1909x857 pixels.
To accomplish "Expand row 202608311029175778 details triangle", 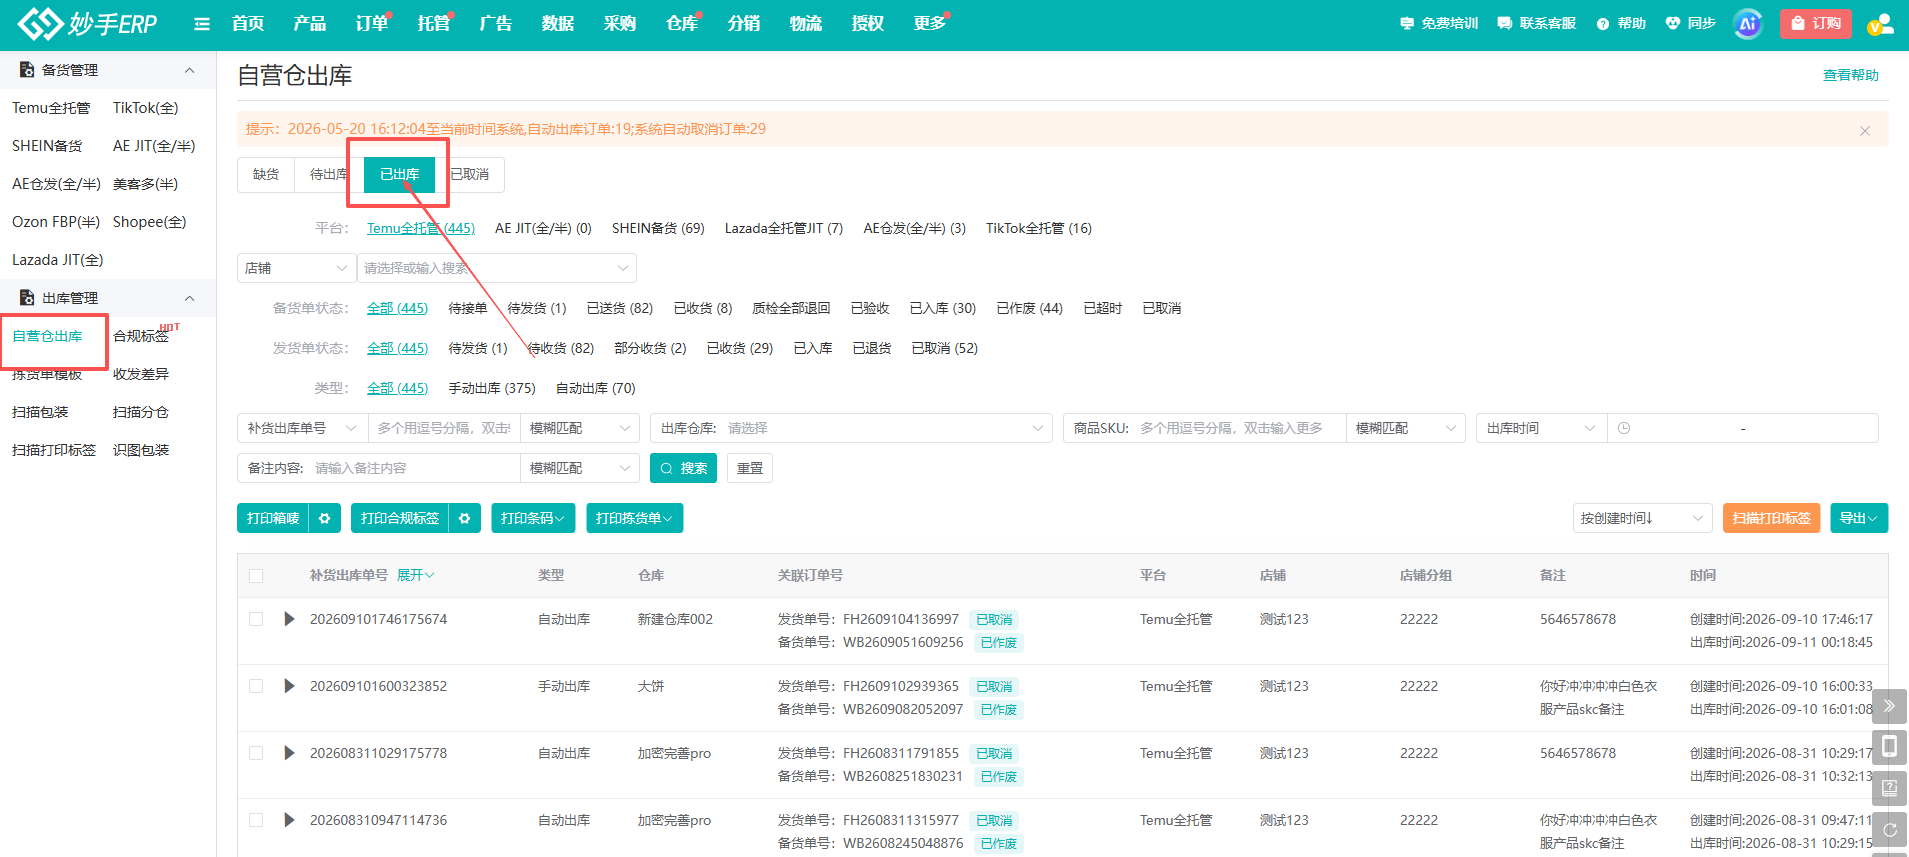I will pyautogui.click(x=289, y=753).
